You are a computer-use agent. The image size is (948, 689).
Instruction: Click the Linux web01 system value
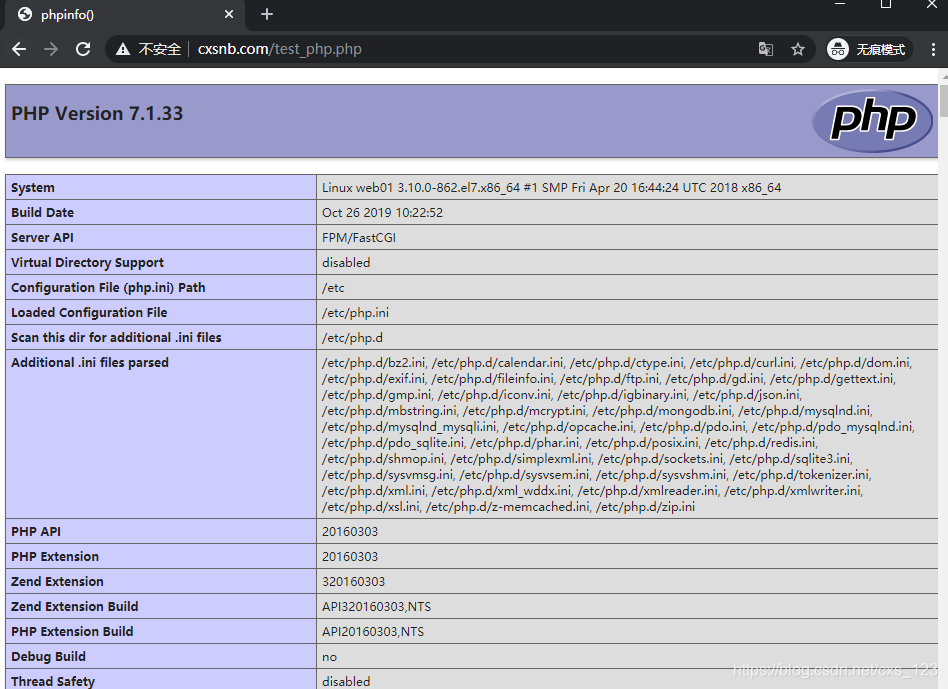click(551, 188)
